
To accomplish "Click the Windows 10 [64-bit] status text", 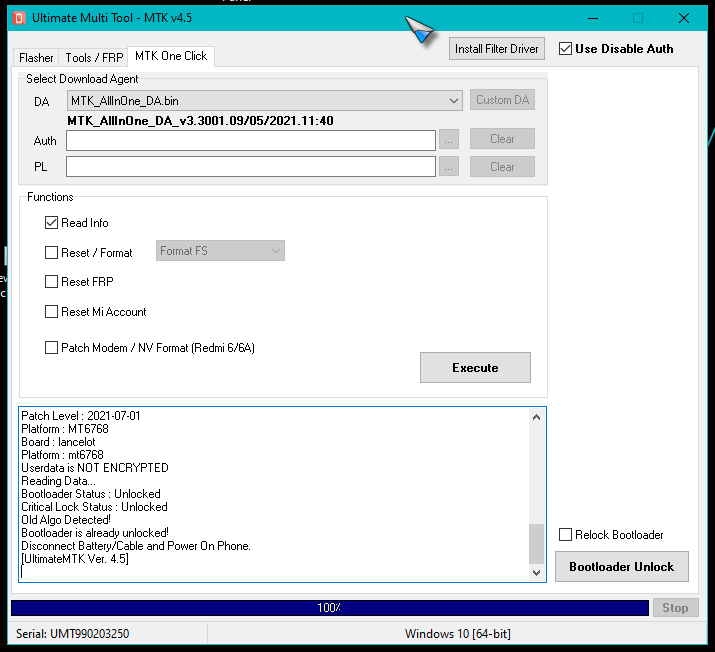I will point(457,634).
